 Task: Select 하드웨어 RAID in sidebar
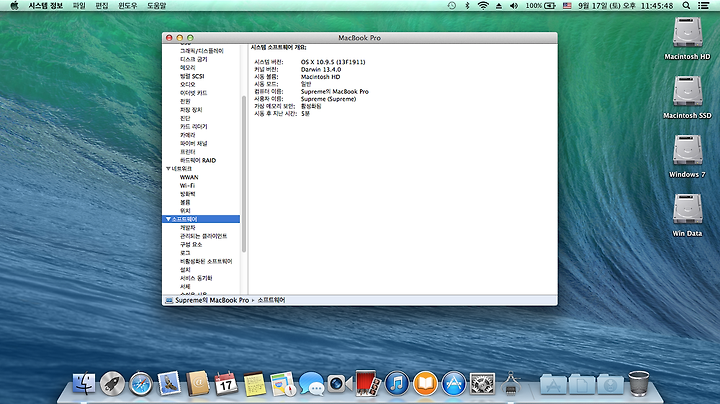[198, 160]
